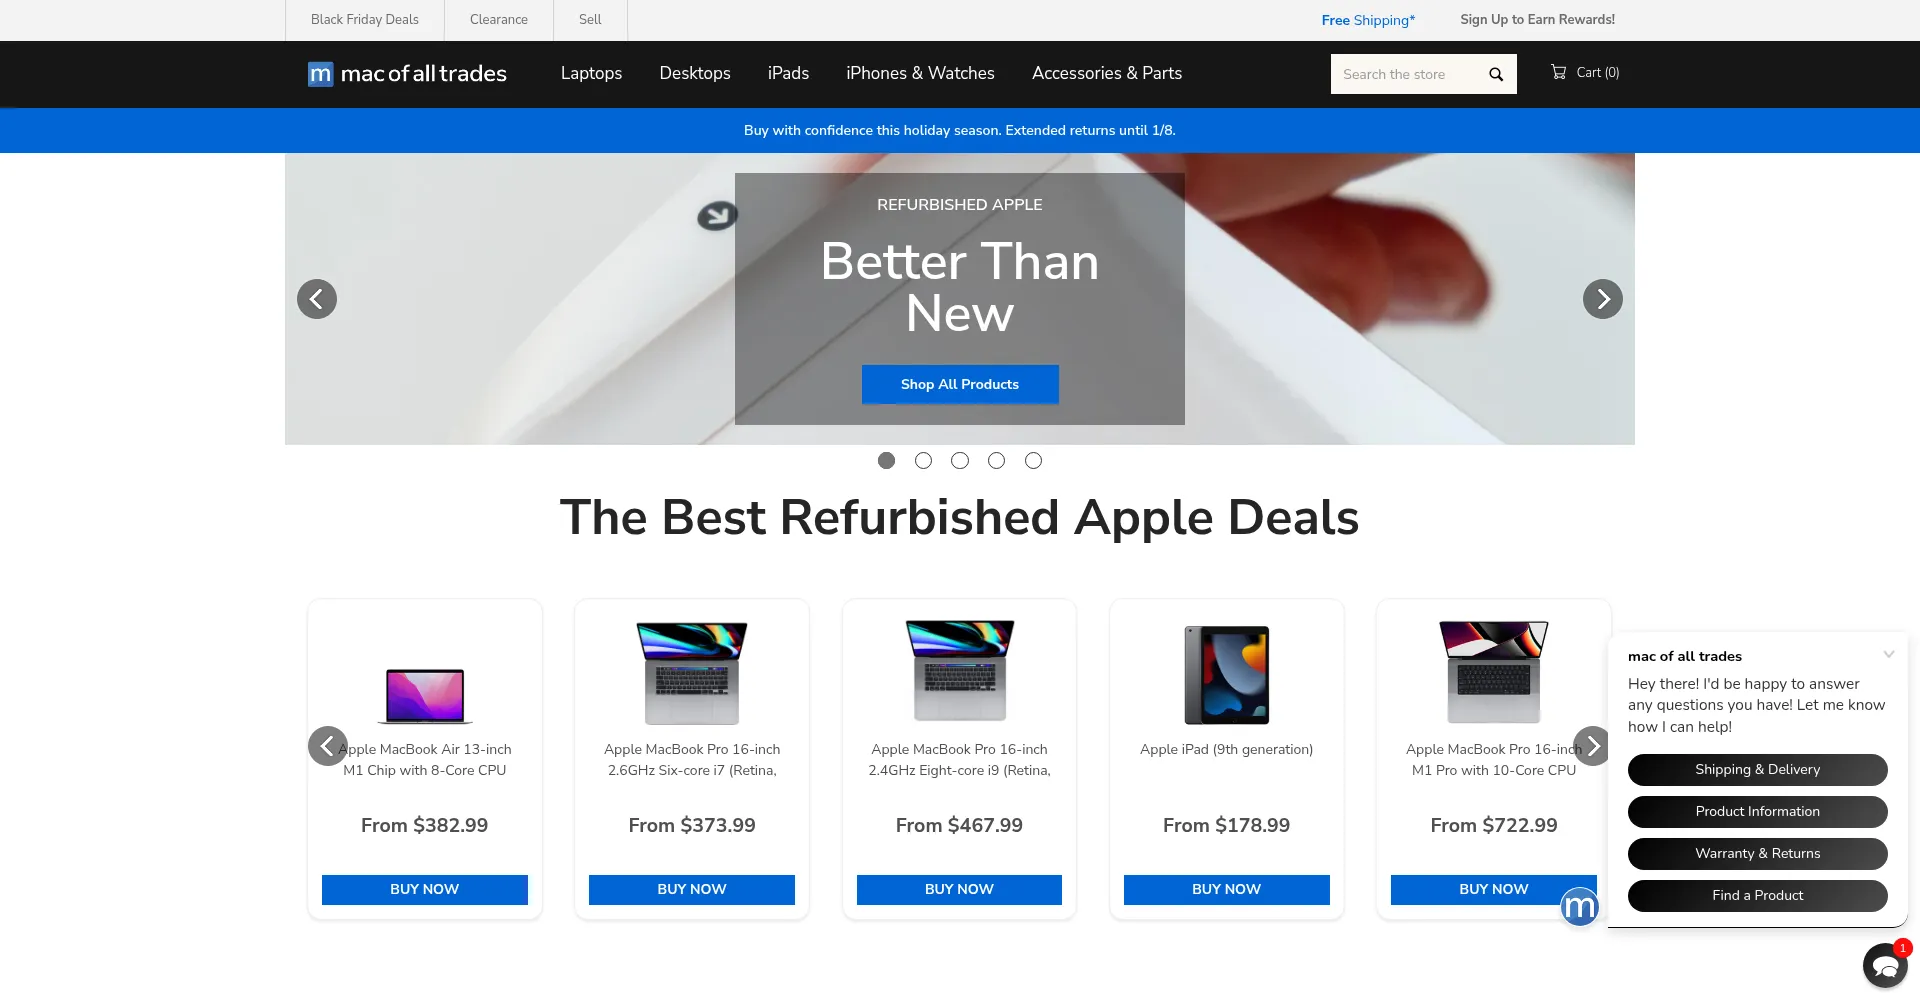This screenshot has height=993, width=1920.
Task: Show previous products in deals carousel
Action: 327,746
